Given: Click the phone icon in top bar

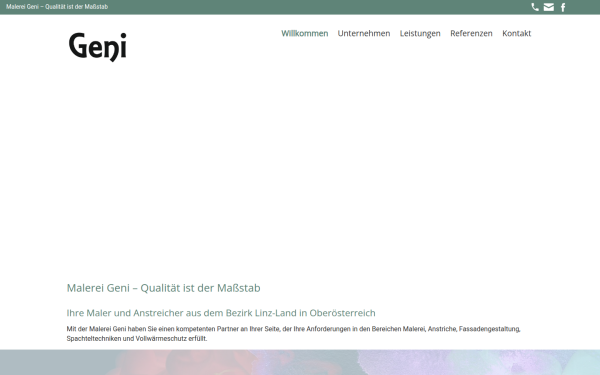Looking at the screenshot, I should pyautogui.click(x=535, y=7).
